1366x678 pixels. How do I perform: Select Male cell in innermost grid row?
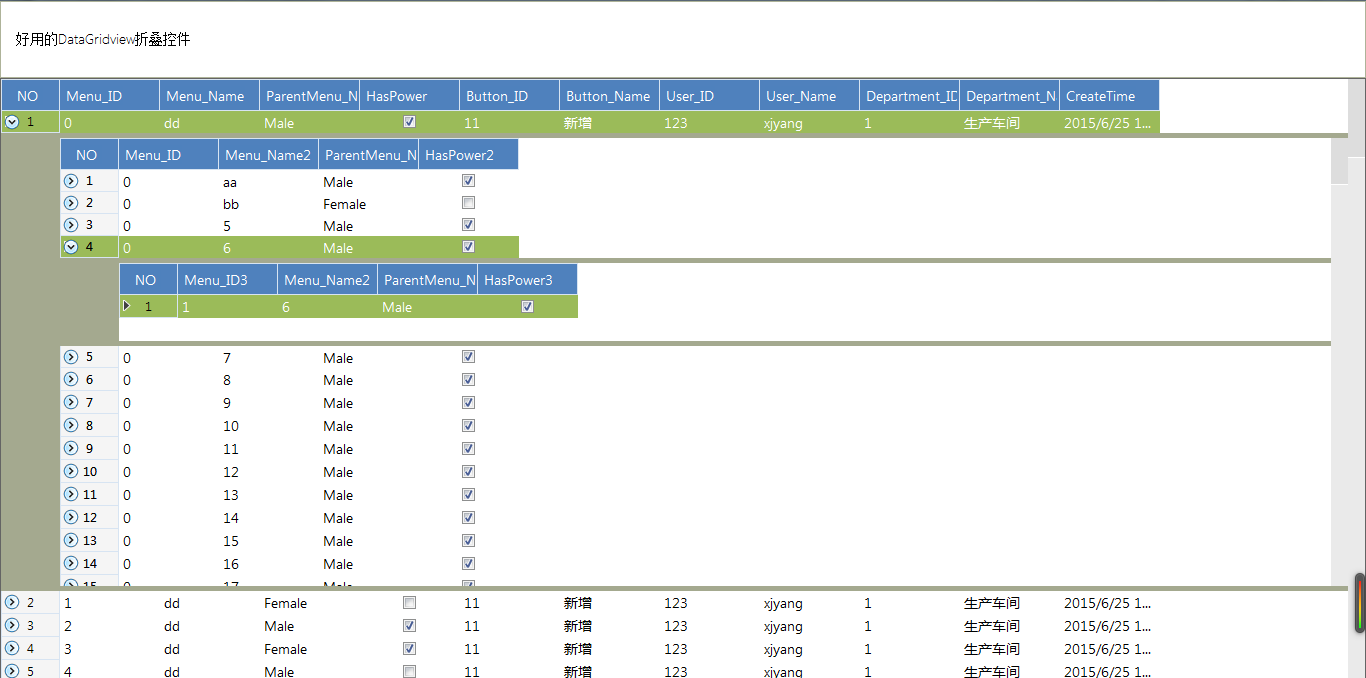coord(428,307)
